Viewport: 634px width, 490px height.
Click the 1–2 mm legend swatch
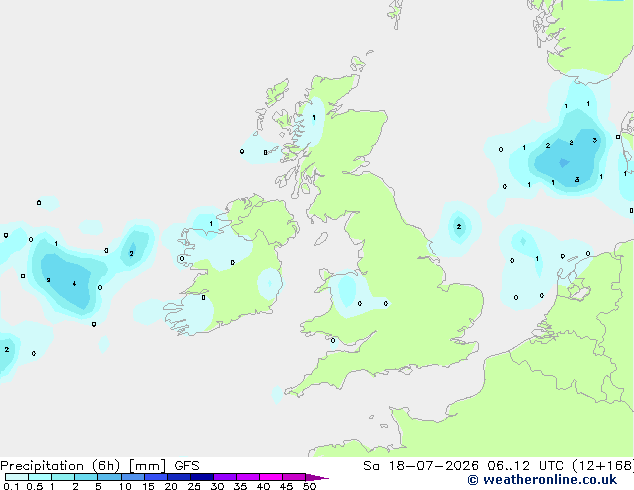point(63,477)
